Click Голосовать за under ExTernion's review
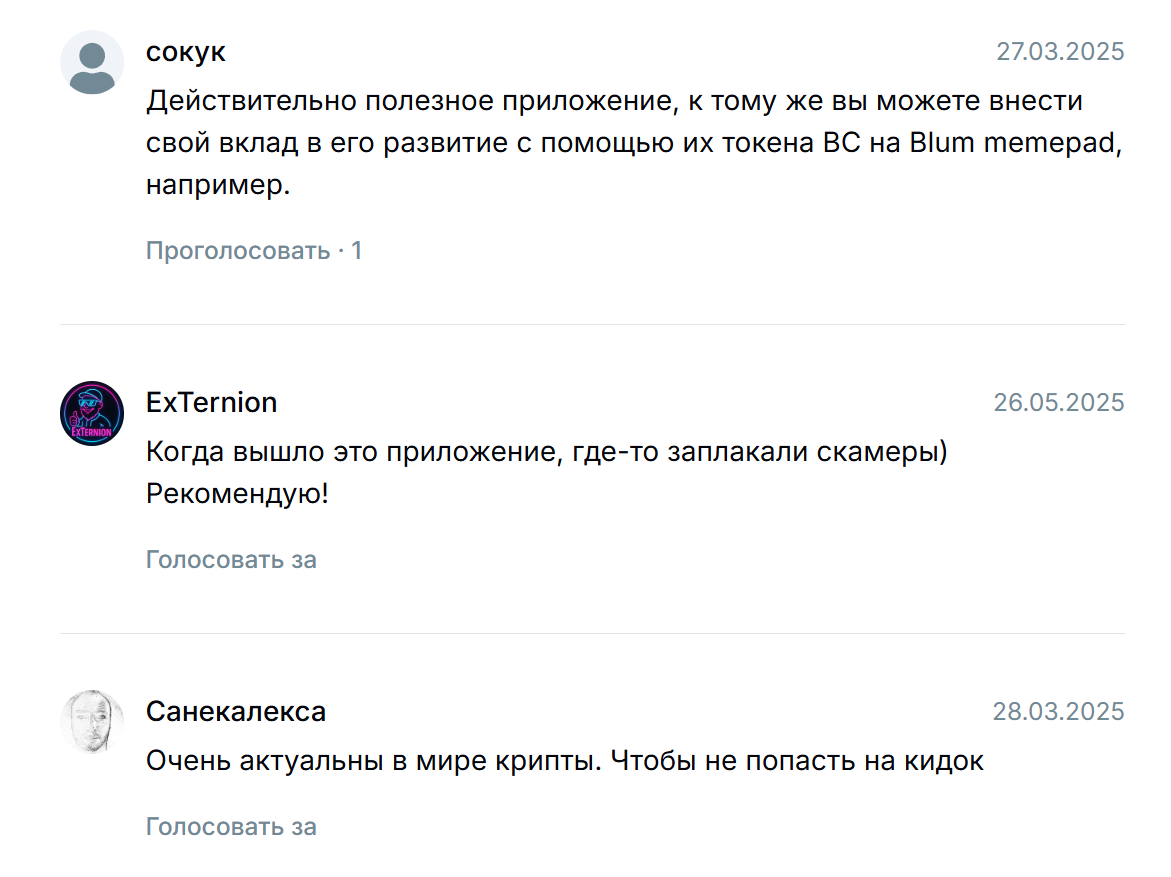 (232, 560)
